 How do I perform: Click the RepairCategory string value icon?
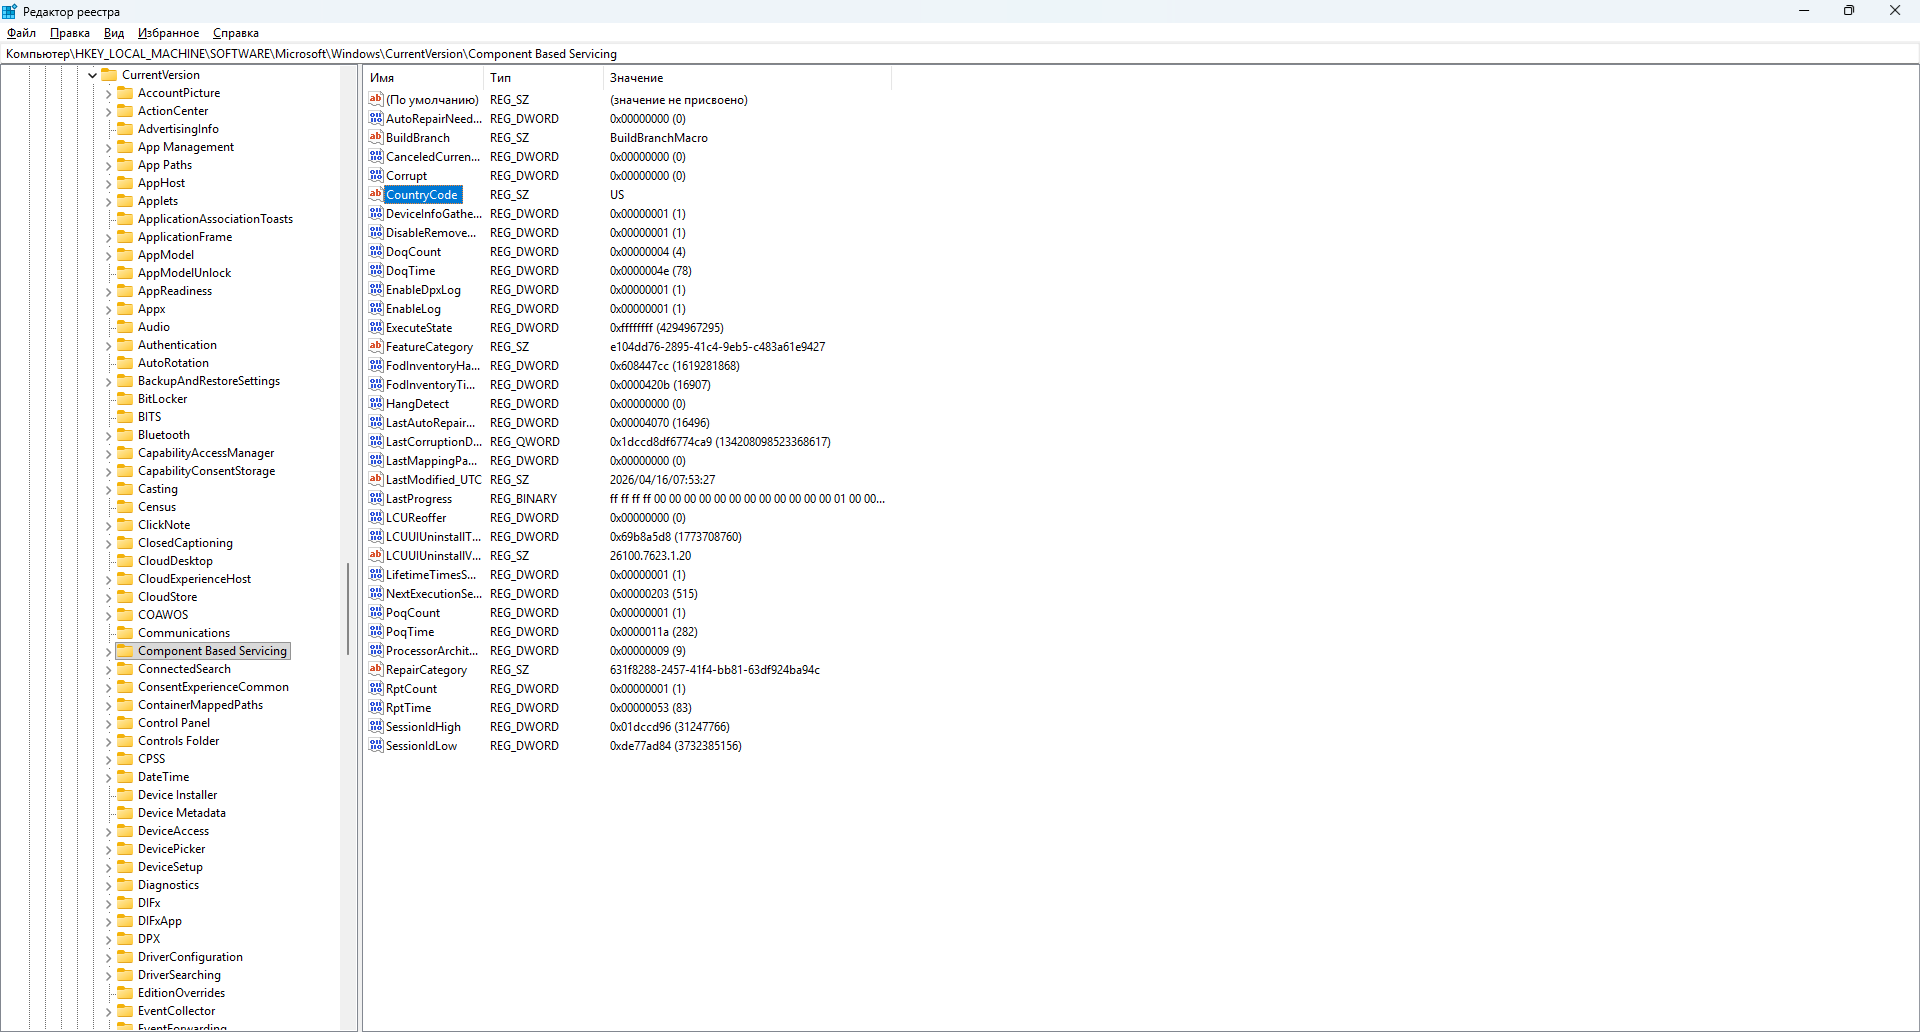coord(376,669)
